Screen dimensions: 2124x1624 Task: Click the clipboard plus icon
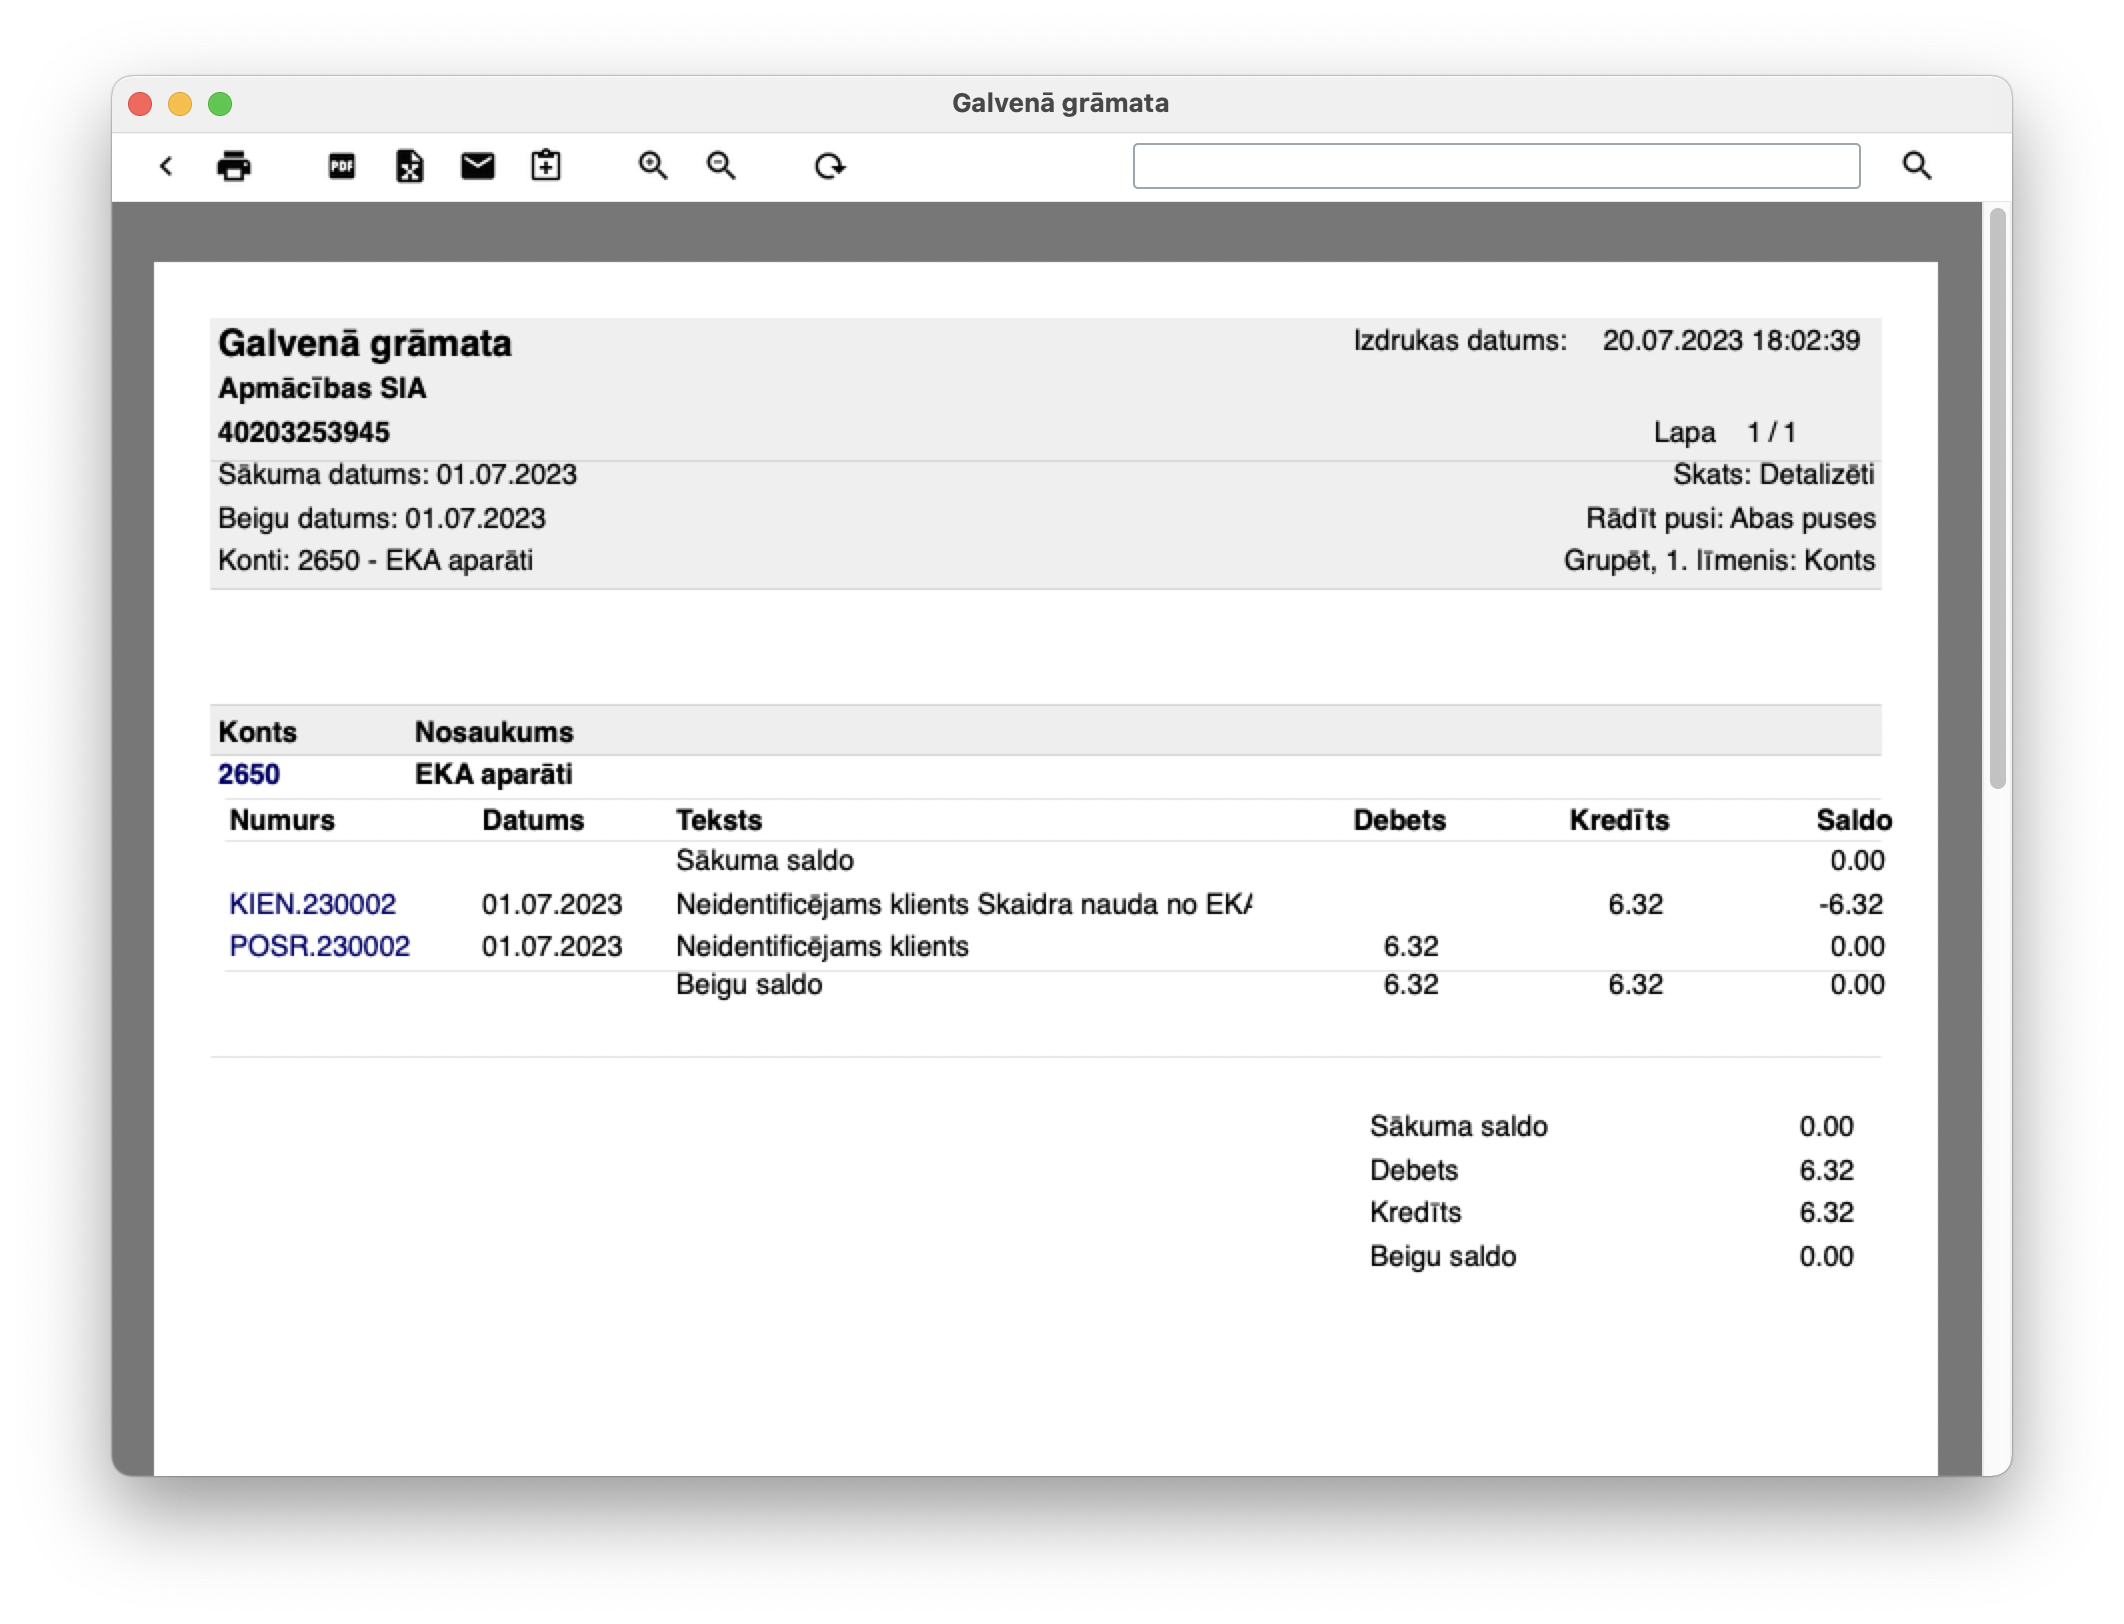pos(546,166)
